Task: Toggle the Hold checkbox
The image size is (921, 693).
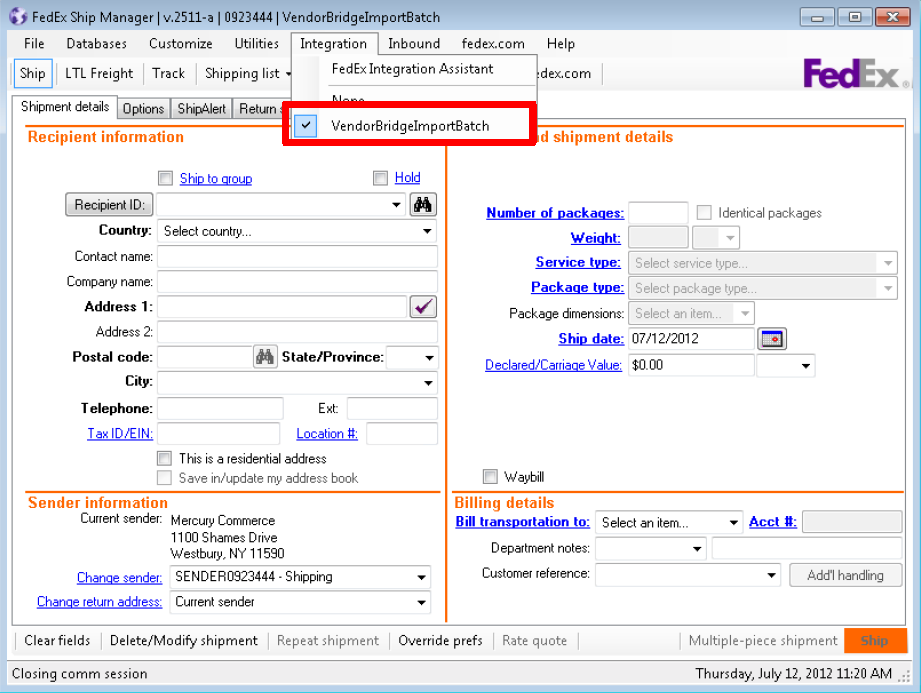Action: click(381, 177)
